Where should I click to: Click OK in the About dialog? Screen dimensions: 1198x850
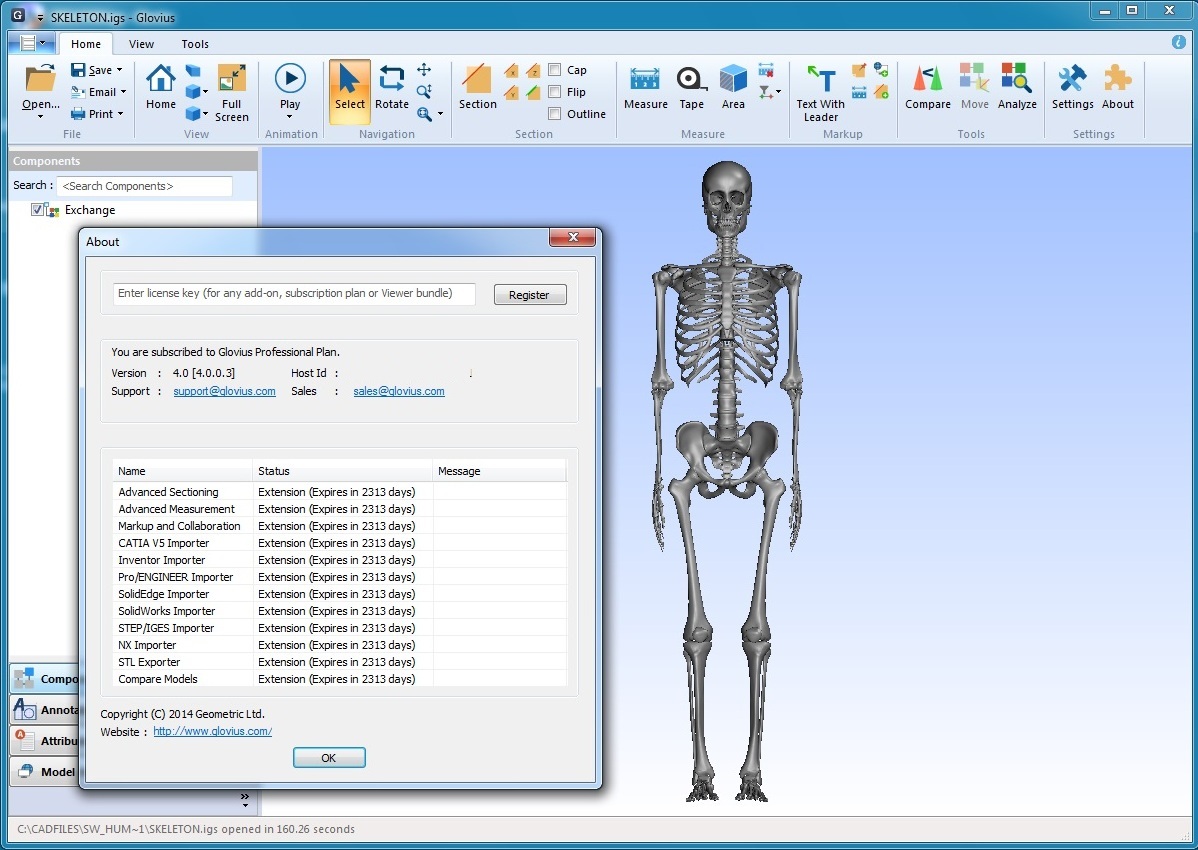pos(329,758)
